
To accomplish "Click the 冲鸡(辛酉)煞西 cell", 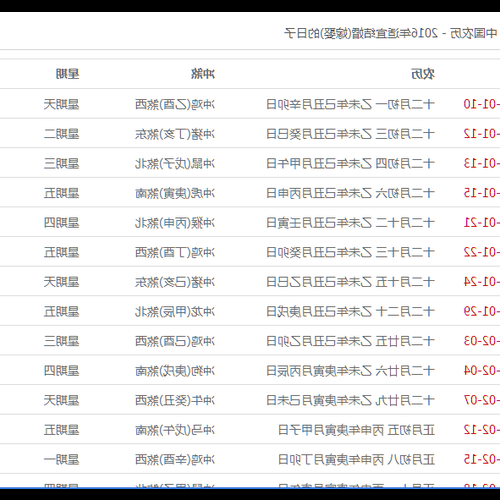I will pyautogui.click(x=175, y=460).
